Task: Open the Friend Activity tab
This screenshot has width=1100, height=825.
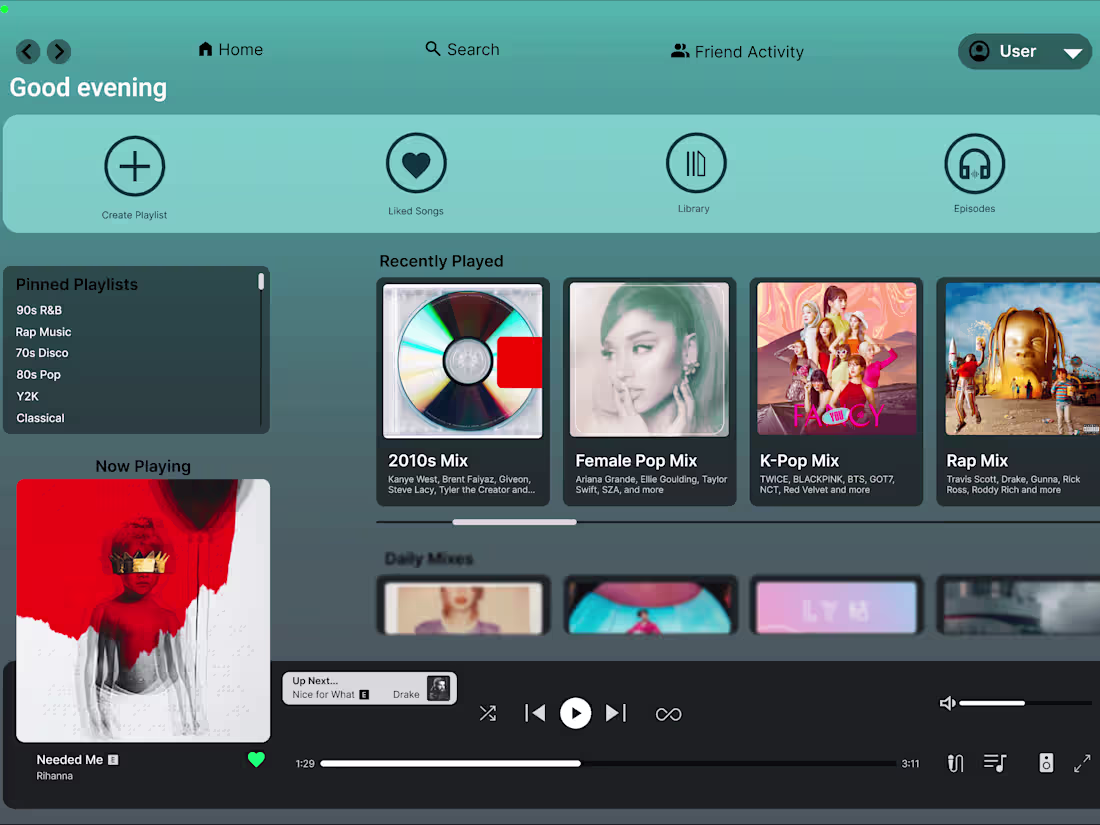Action: pos(737,51)
